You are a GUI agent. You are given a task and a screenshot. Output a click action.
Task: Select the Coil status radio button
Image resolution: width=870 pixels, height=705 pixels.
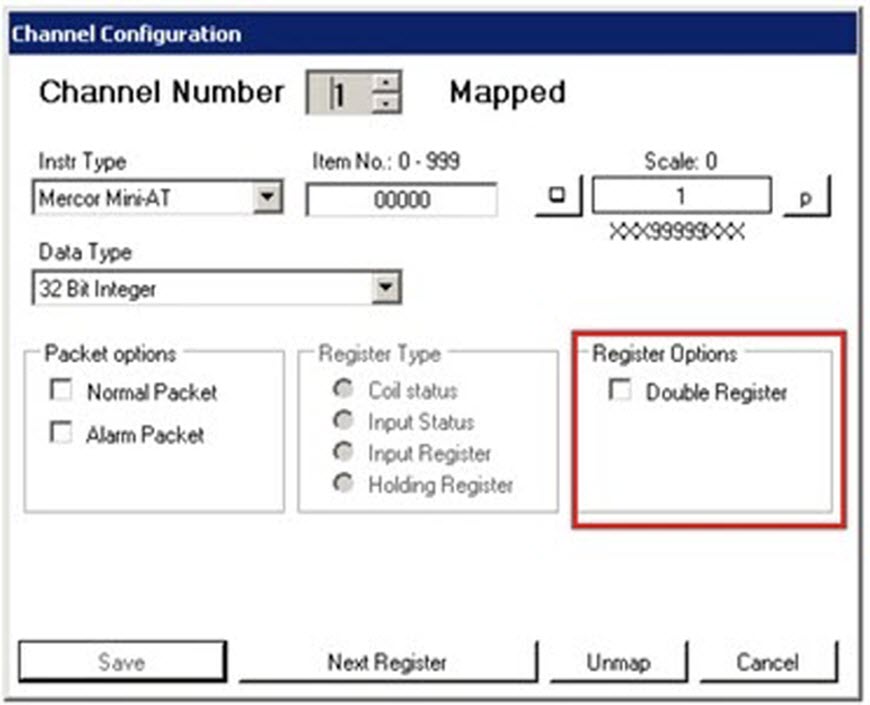click(x=344, y=390)
